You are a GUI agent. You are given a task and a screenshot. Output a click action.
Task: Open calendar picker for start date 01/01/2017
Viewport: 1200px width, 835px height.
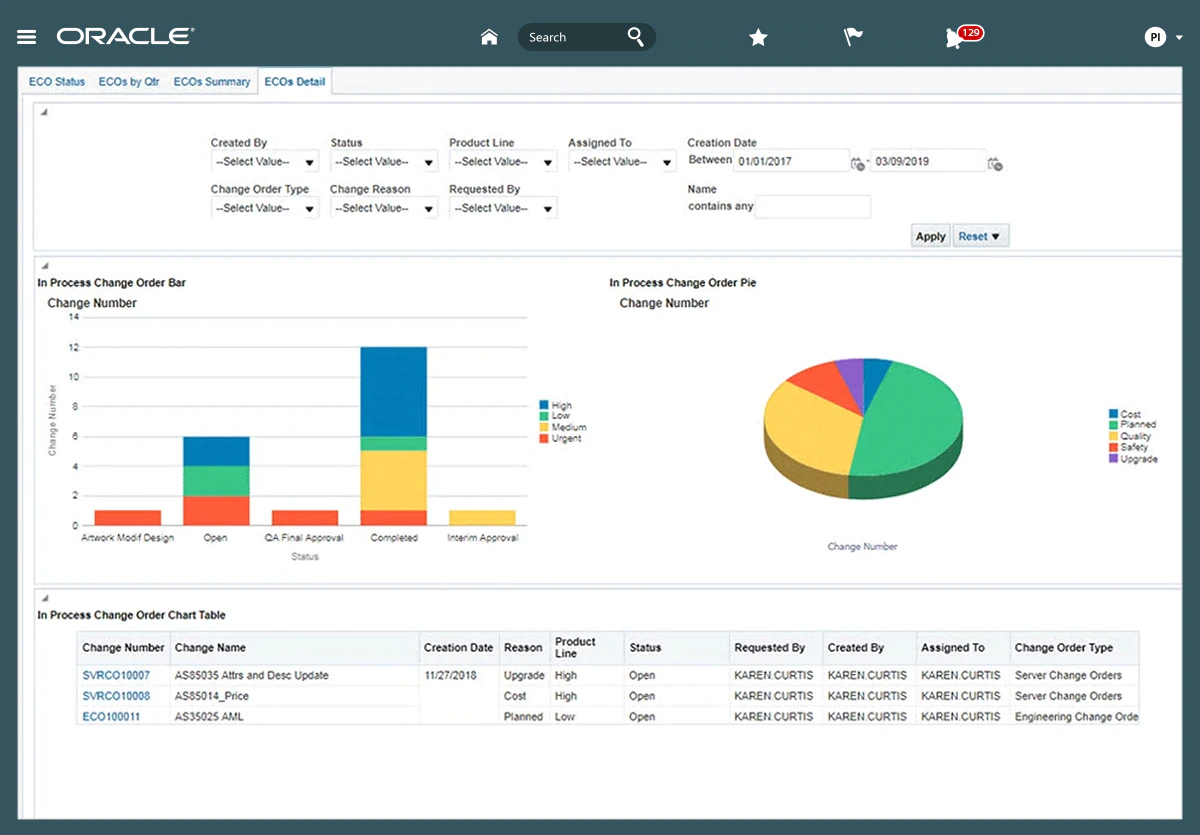tap(857, 163)
